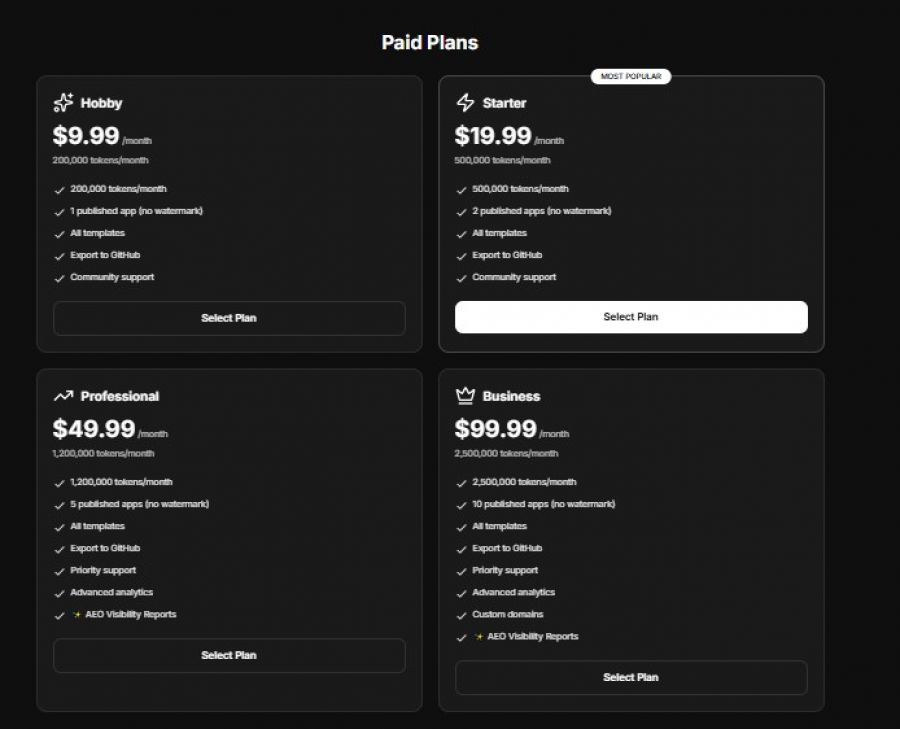The image size is (900, 729).
Task: Click the checkmark next to Export to GitHub under Hobby
Action: pos(60,255)
